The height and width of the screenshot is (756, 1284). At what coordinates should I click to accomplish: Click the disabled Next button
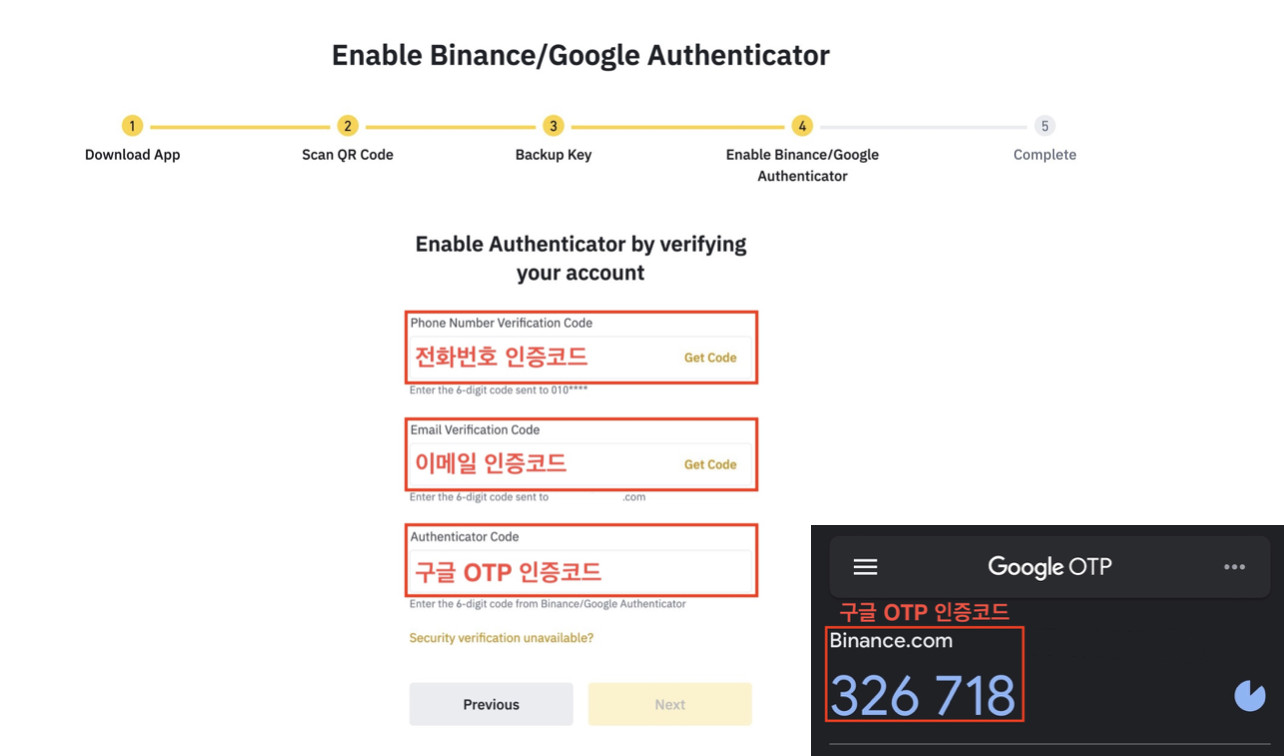(x=669, y=704)
